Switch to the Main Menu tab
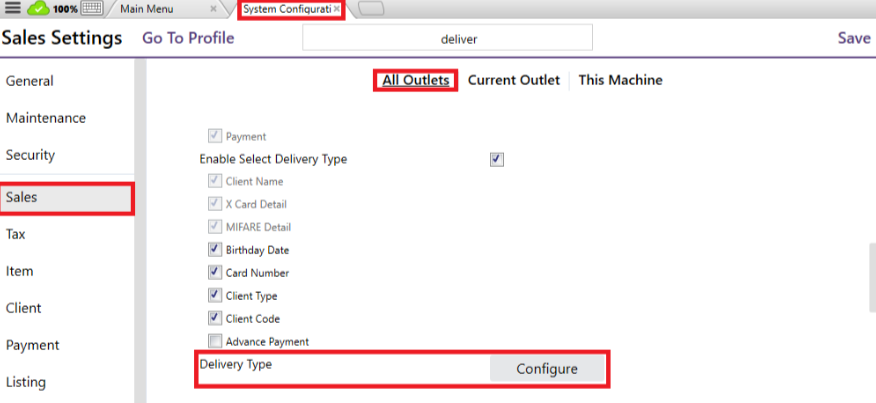This screenshot has width=876, height=403. point(150,9)
